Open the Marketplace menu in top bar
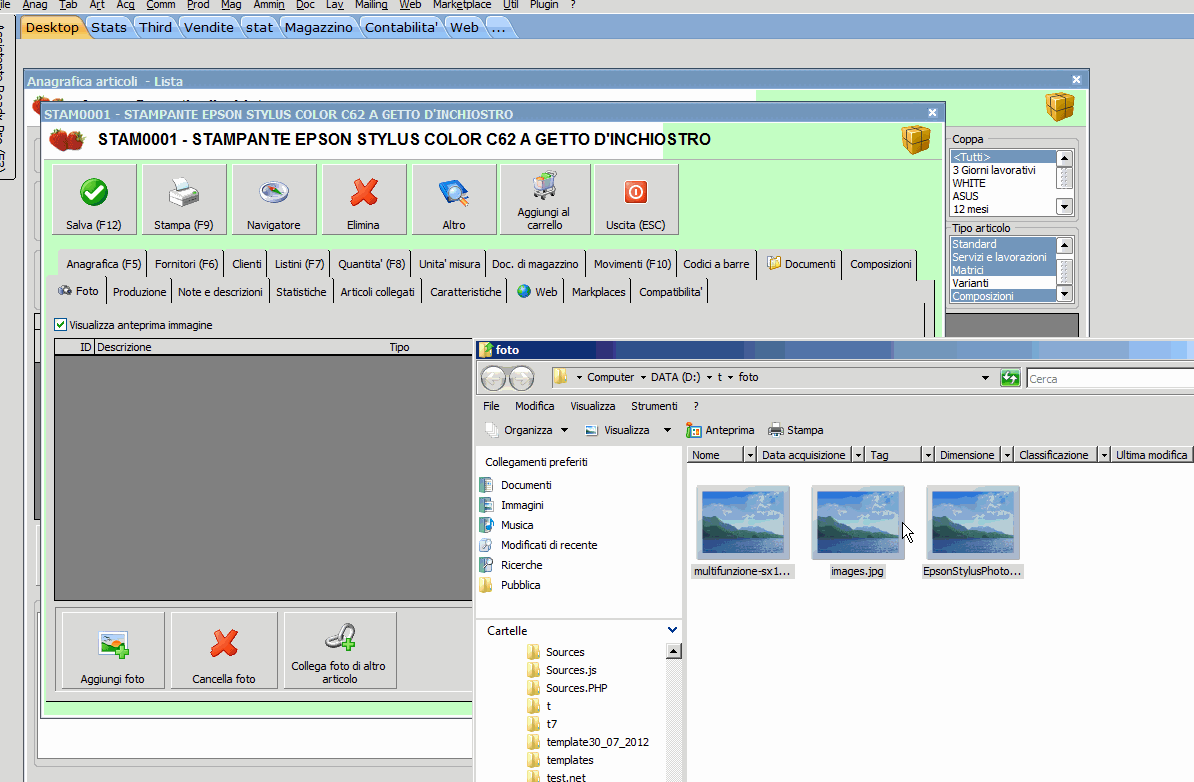1194x782 pixels. point(462,5)
